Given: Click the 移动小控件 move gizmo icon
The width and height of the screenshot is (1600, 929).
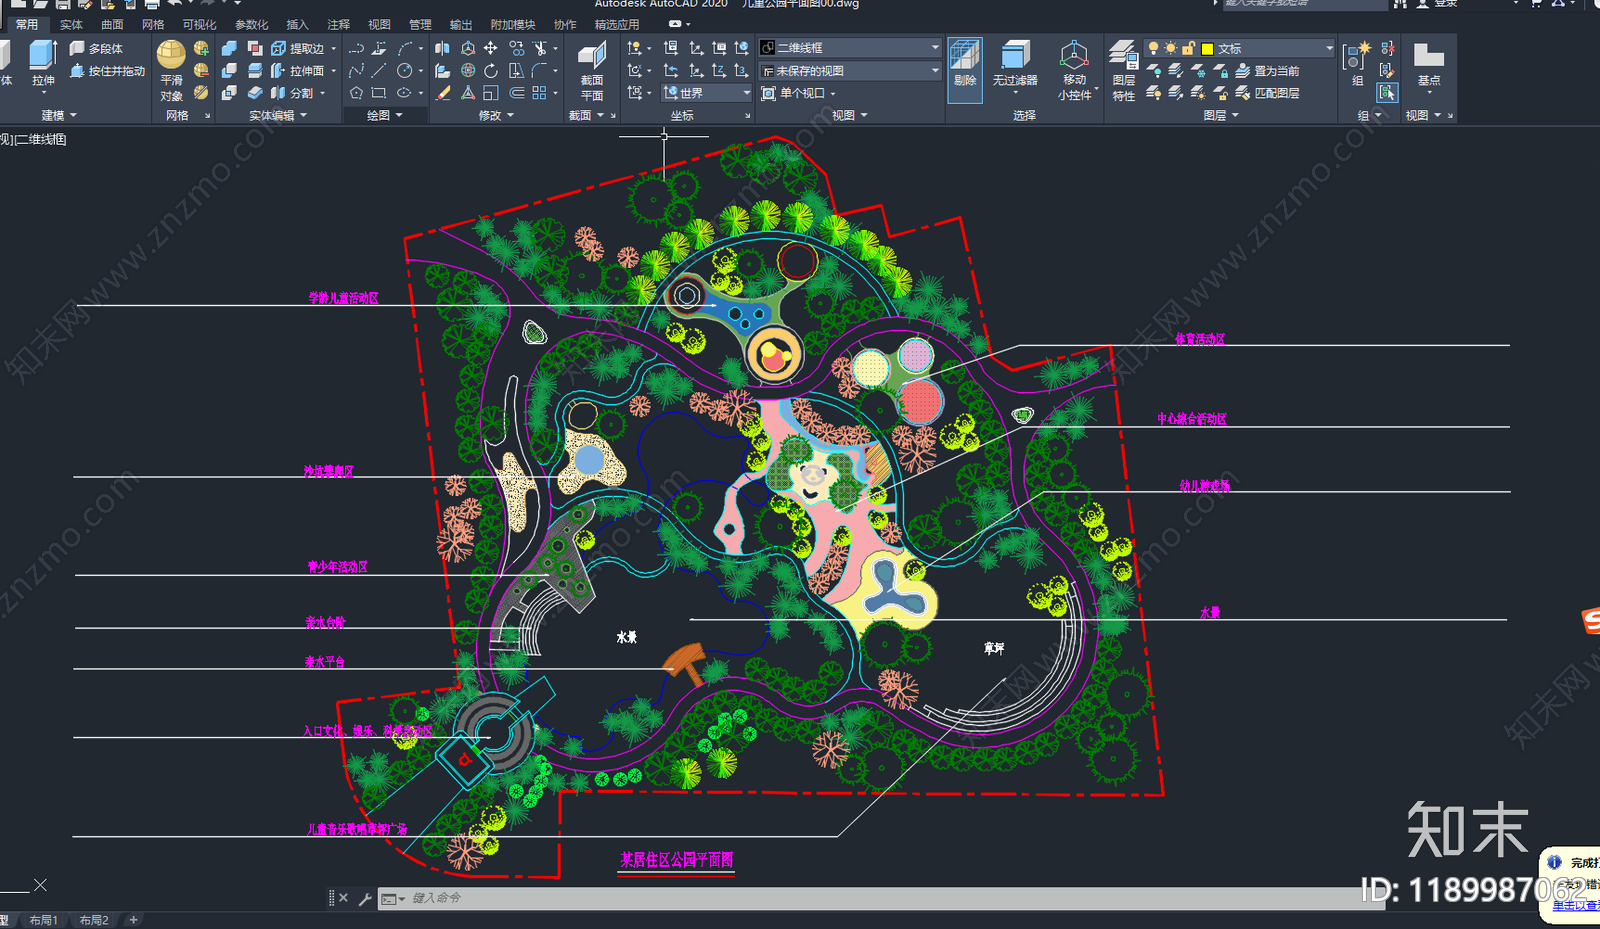Looking at the screenshot, I should (x=1074, y=58).
